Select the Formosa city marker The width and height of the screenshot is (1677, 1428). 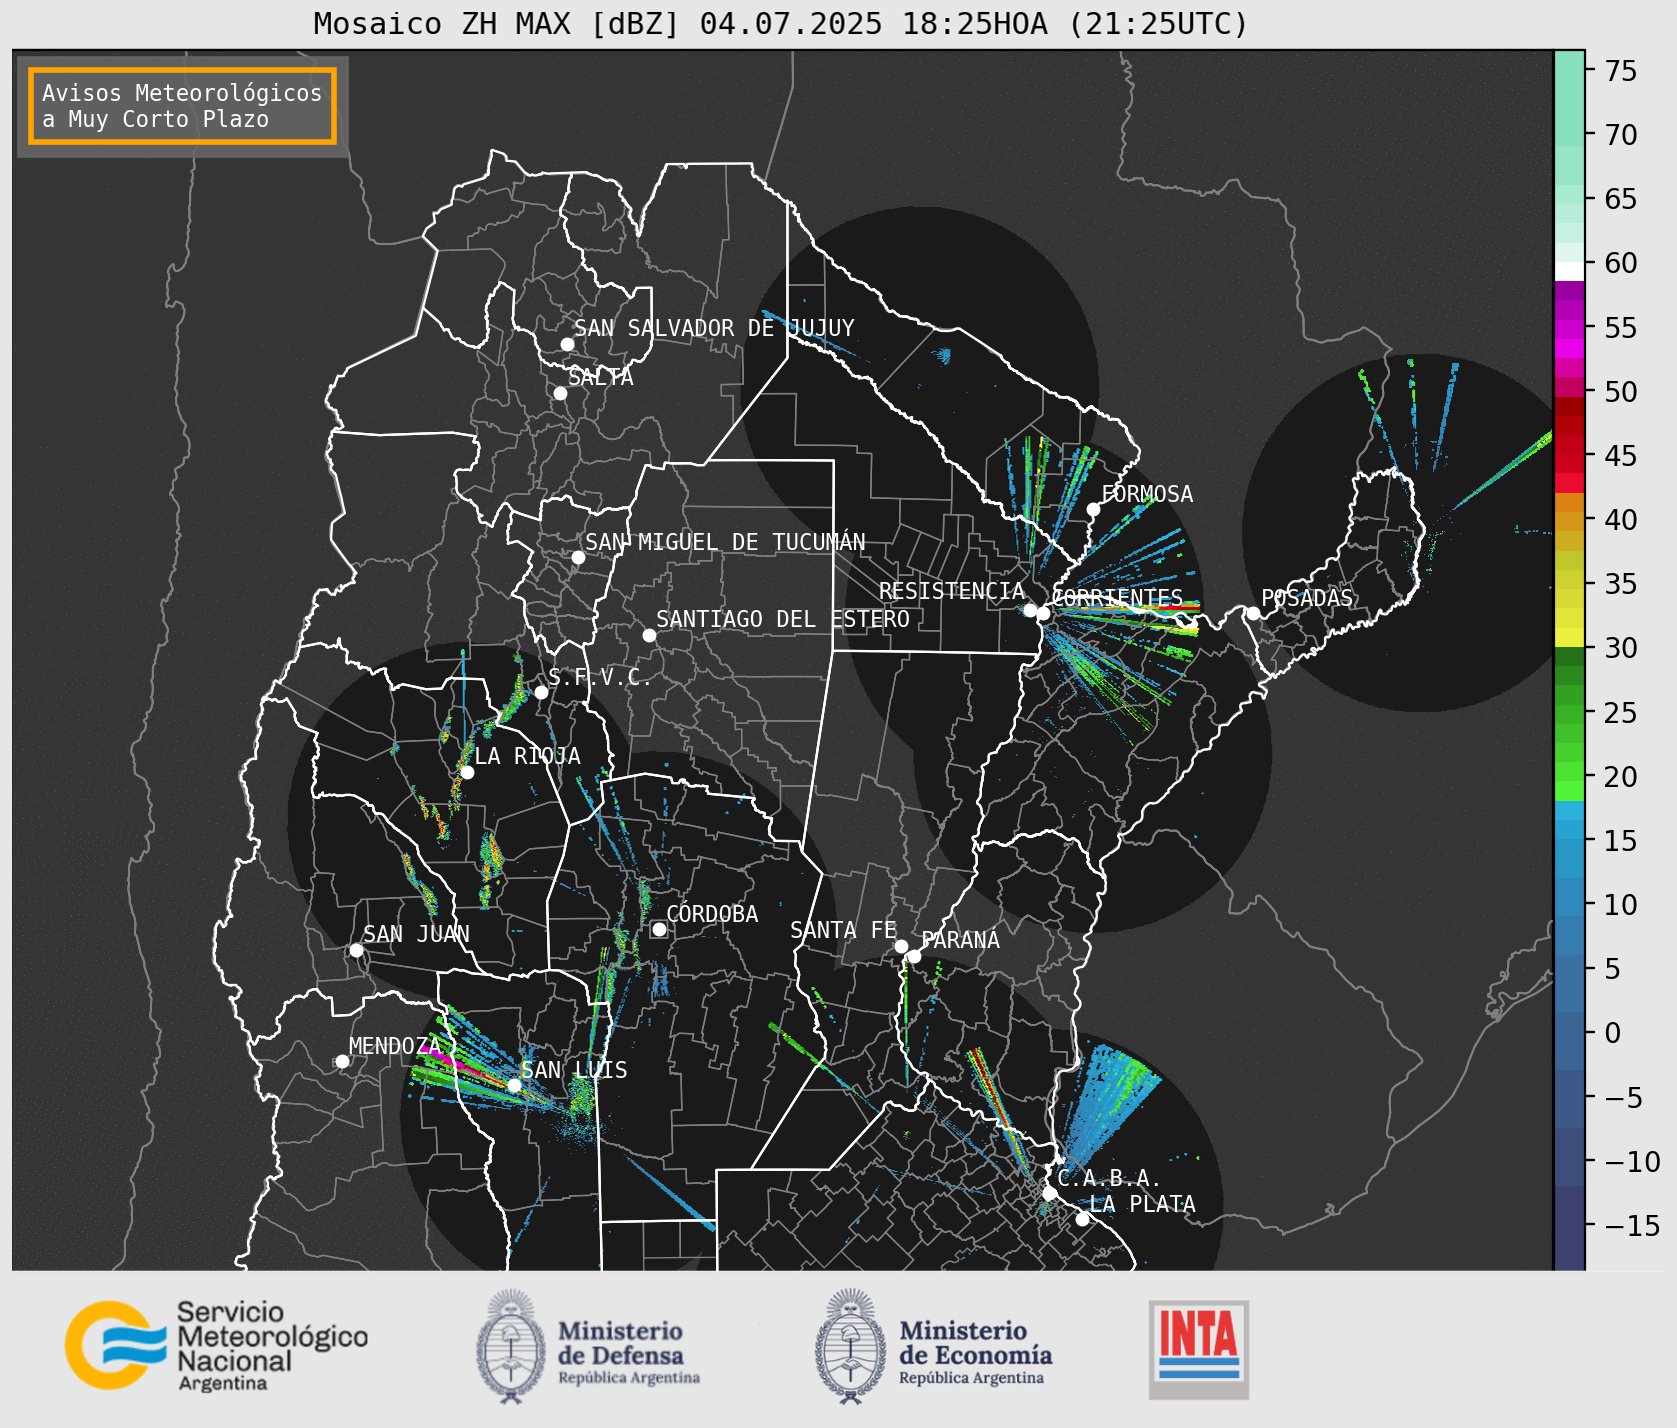1093,509
